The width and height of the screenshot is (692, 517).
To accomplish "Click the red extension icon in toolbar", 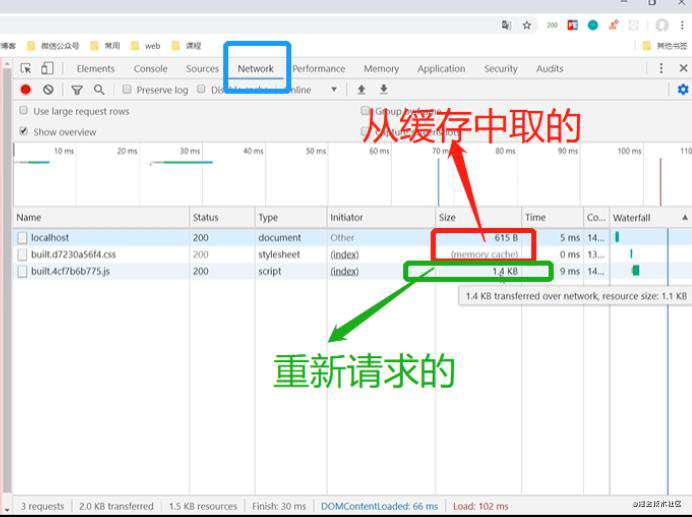I will coord(572,25).
